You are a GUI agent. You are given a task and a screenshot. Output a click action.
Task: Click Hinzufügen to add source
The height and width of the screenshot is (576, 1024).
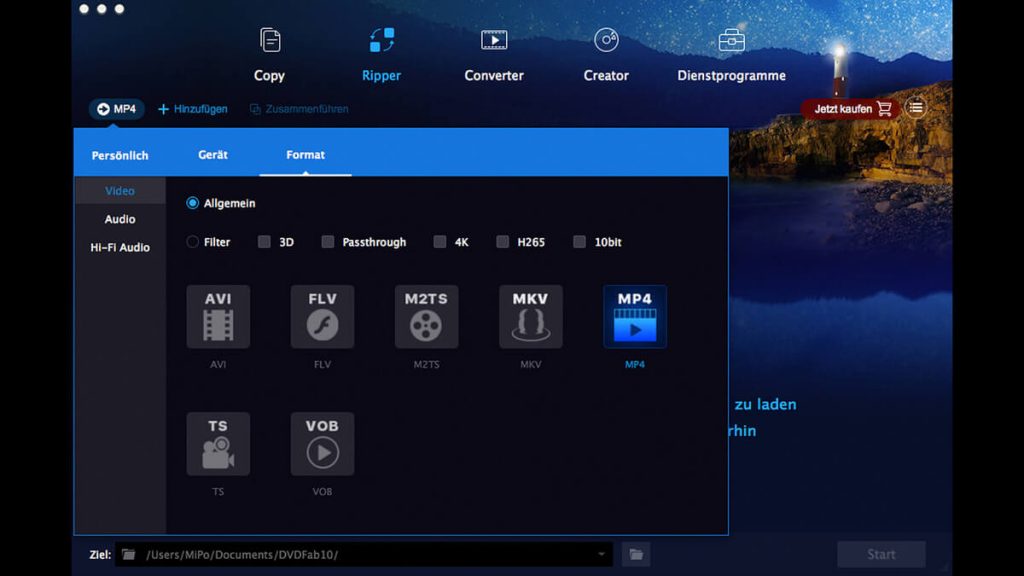point(193,109)
